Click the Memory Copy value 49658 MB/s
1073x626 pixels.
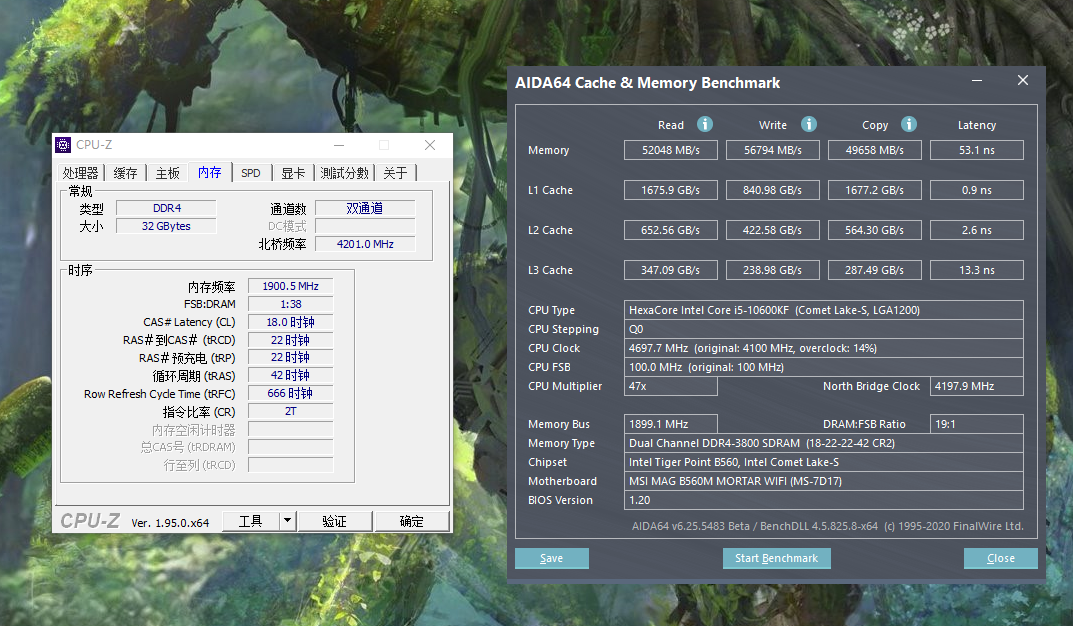[875, 150]
